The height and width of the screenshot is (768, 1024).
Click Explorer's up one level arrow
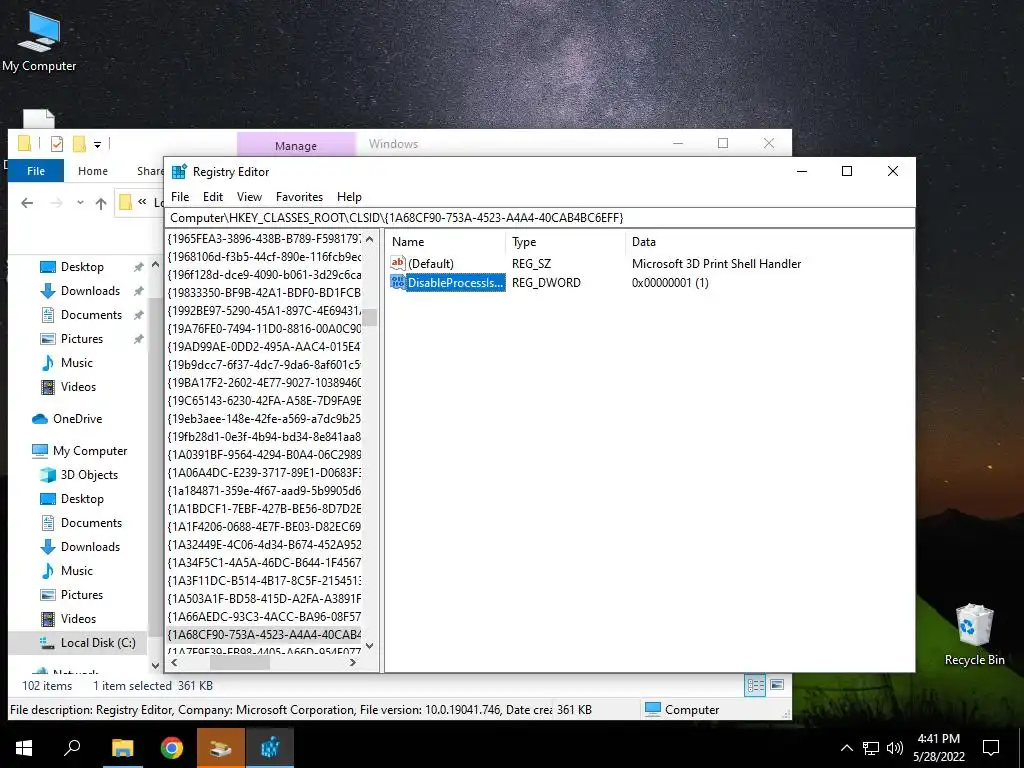click(x=101, y=203)
